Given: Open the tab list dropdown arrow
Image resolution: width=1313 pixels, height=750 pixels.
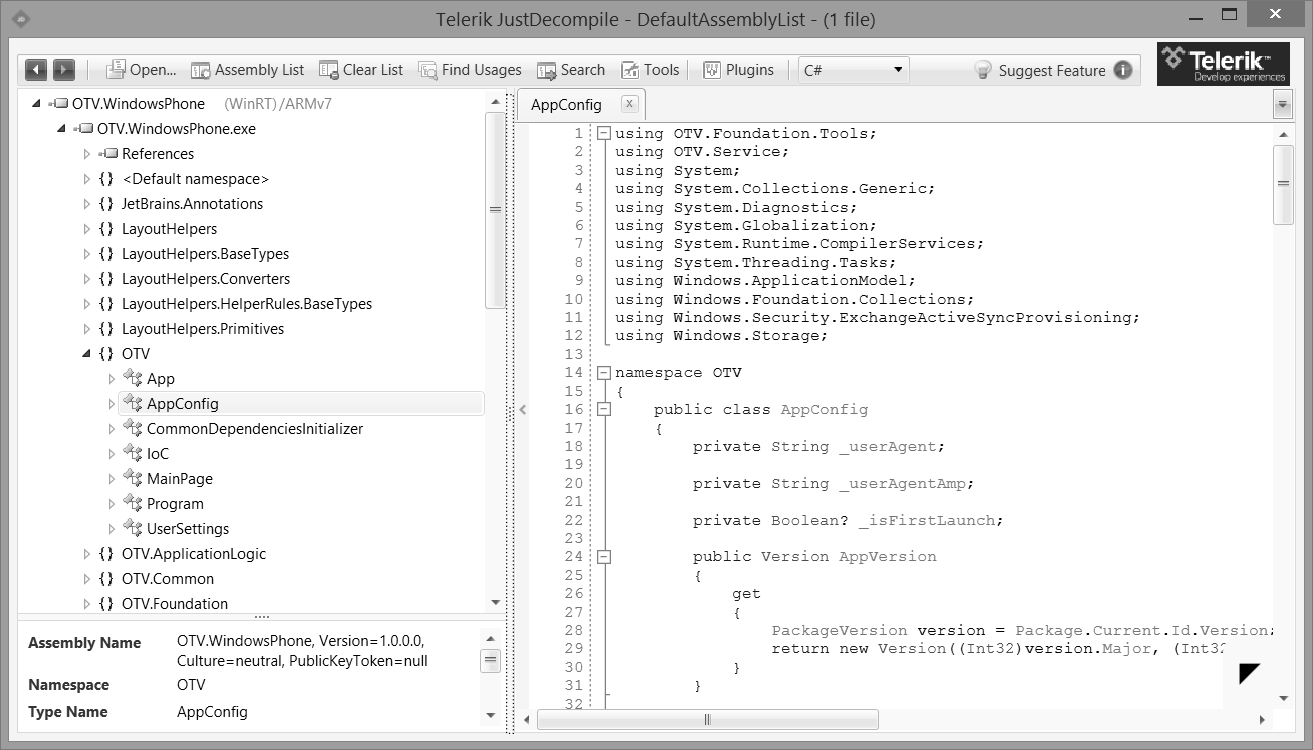Looking at the screenshot, I should point(1282,104).
